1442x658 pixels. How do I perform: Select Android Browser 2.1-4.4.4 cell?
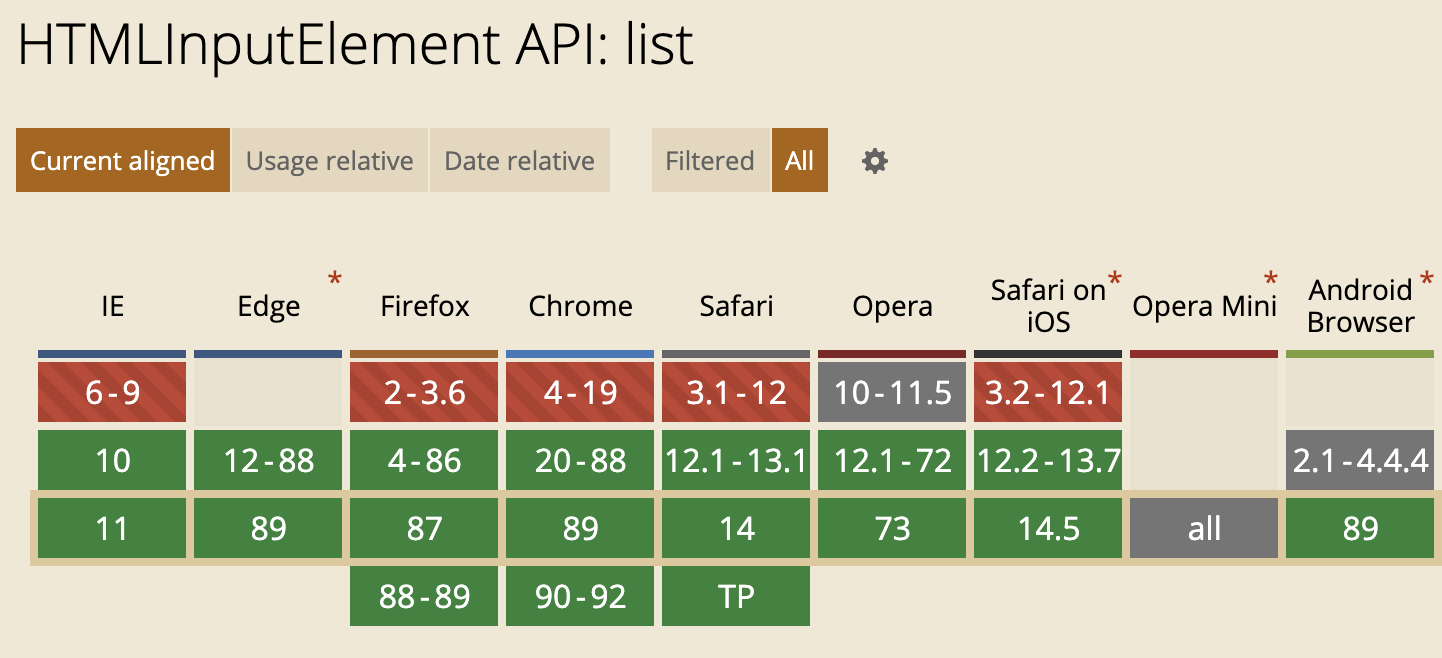pos(1360,460)
